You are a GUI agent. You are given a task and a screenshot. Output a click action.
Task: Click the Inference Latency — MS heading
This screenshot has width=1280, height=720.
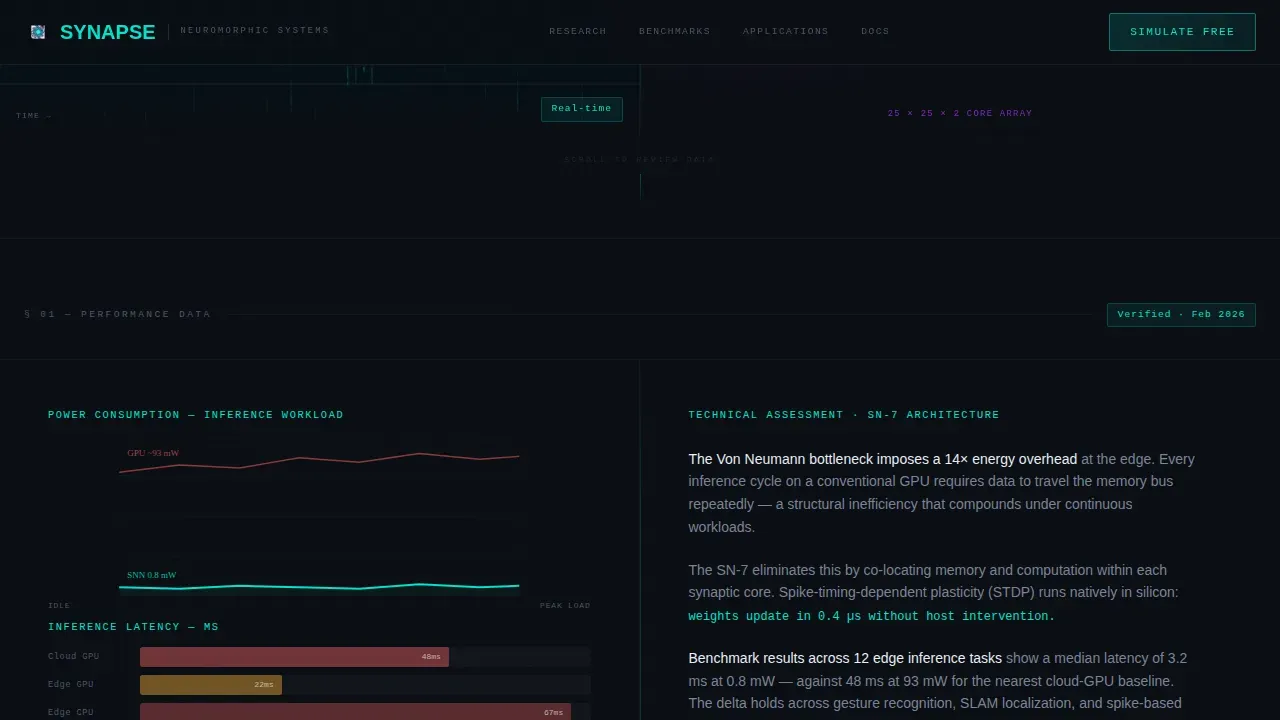(133, 627)
